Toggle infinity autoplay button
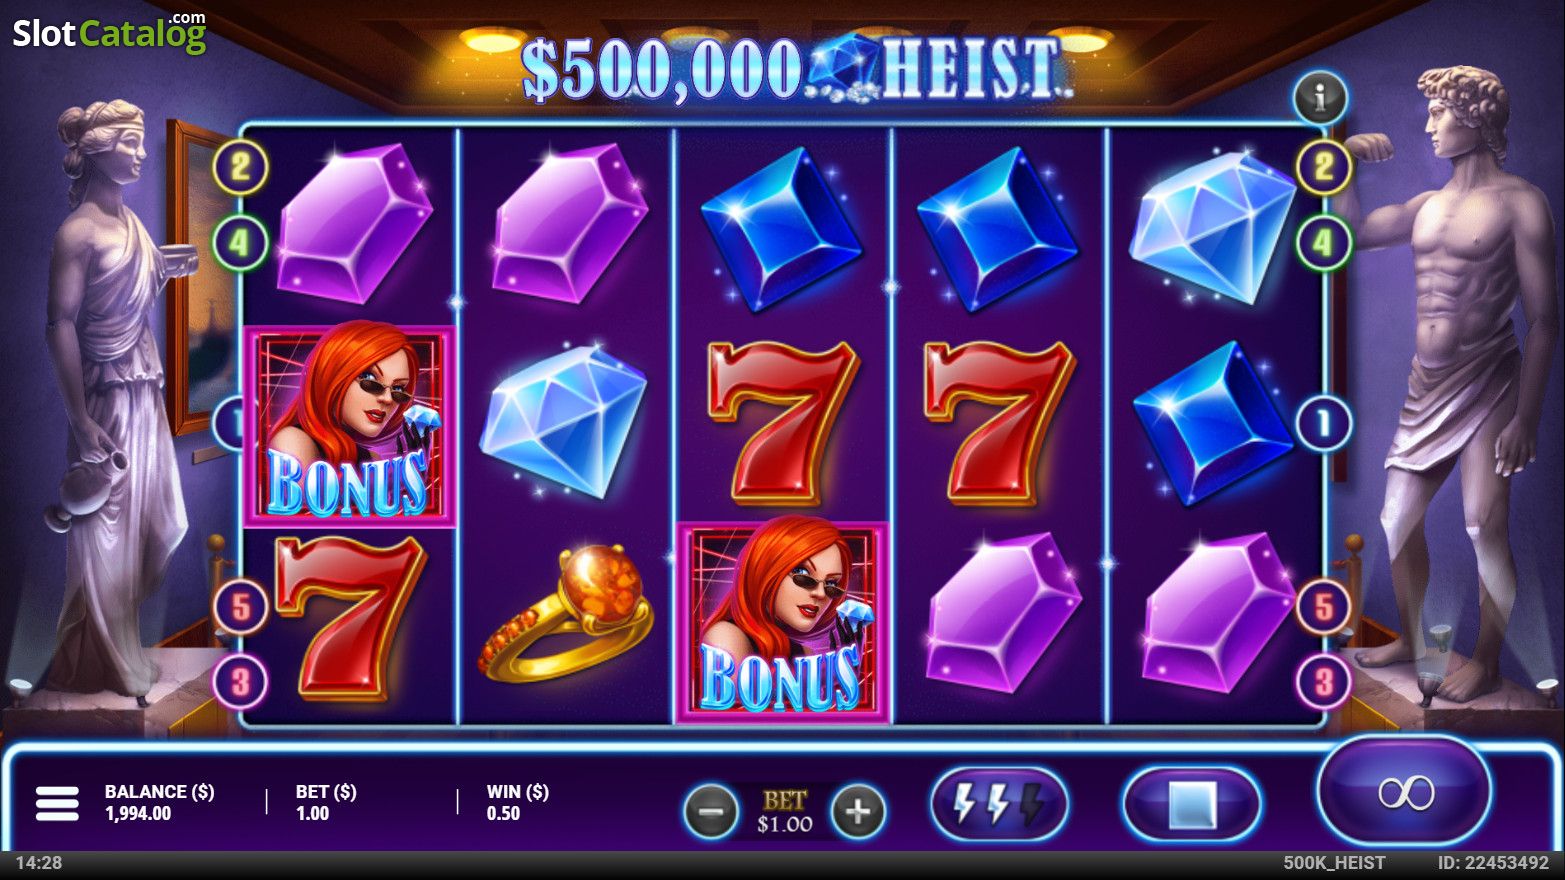Image resolution: width=1565 pixels, height=880 pixels. 1405,792
